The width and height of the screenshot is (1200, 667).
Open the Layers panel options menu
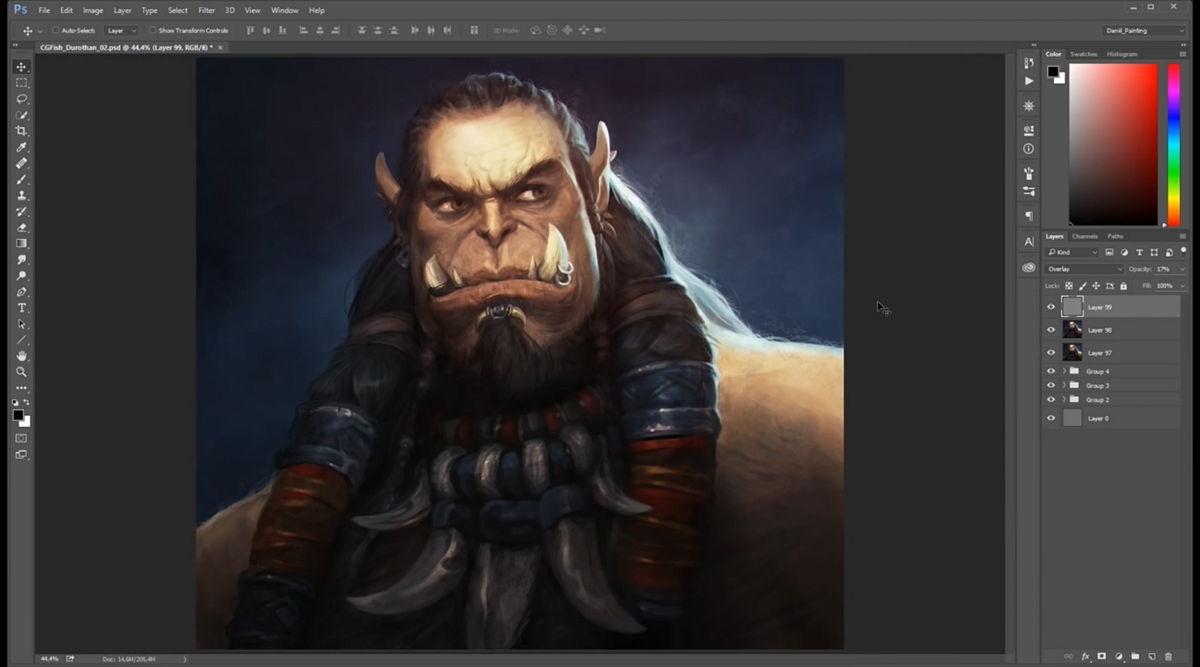point(1182,236)
